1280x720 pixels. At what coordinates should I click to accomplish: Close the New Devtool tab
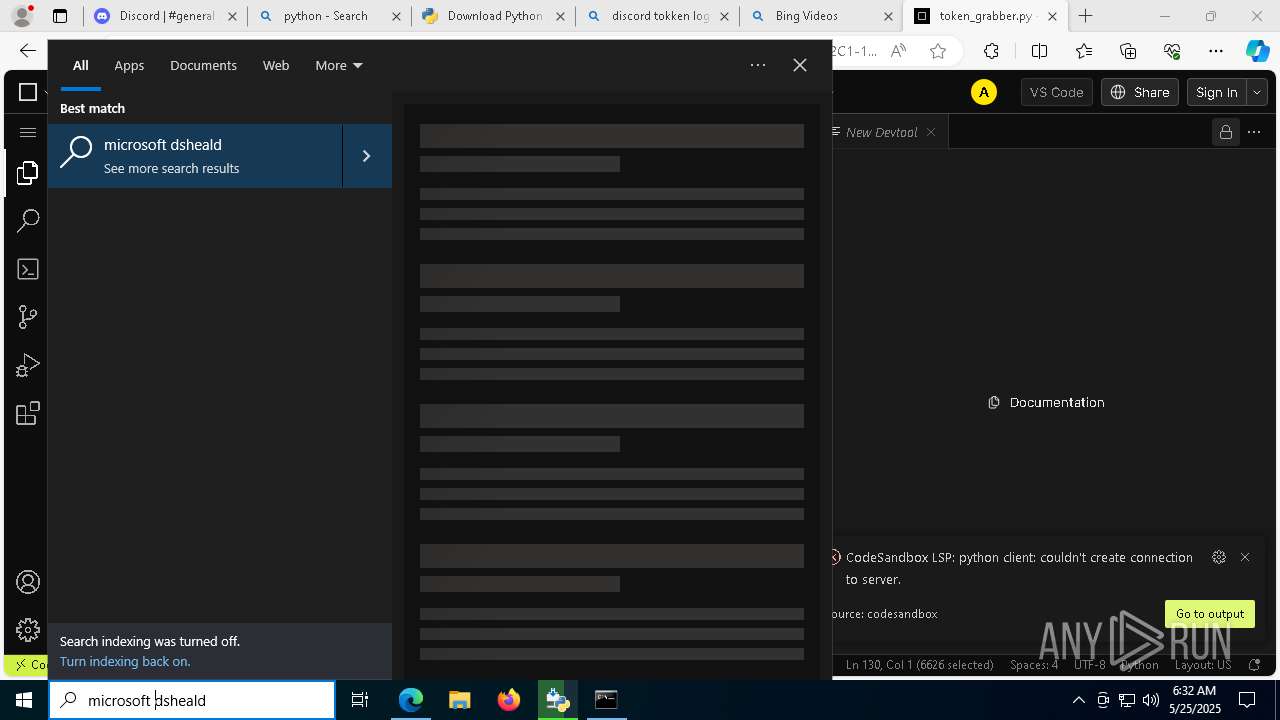click(x=930, y=132)
